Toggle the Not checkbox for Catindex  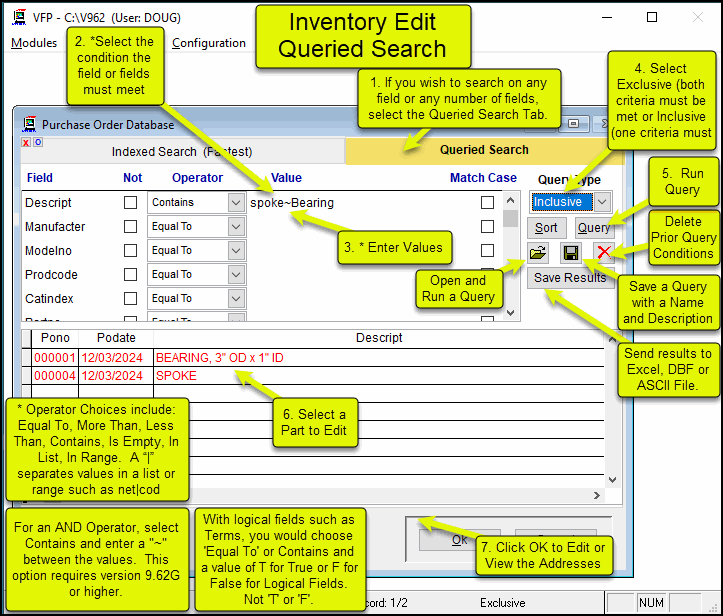(130, 298)
